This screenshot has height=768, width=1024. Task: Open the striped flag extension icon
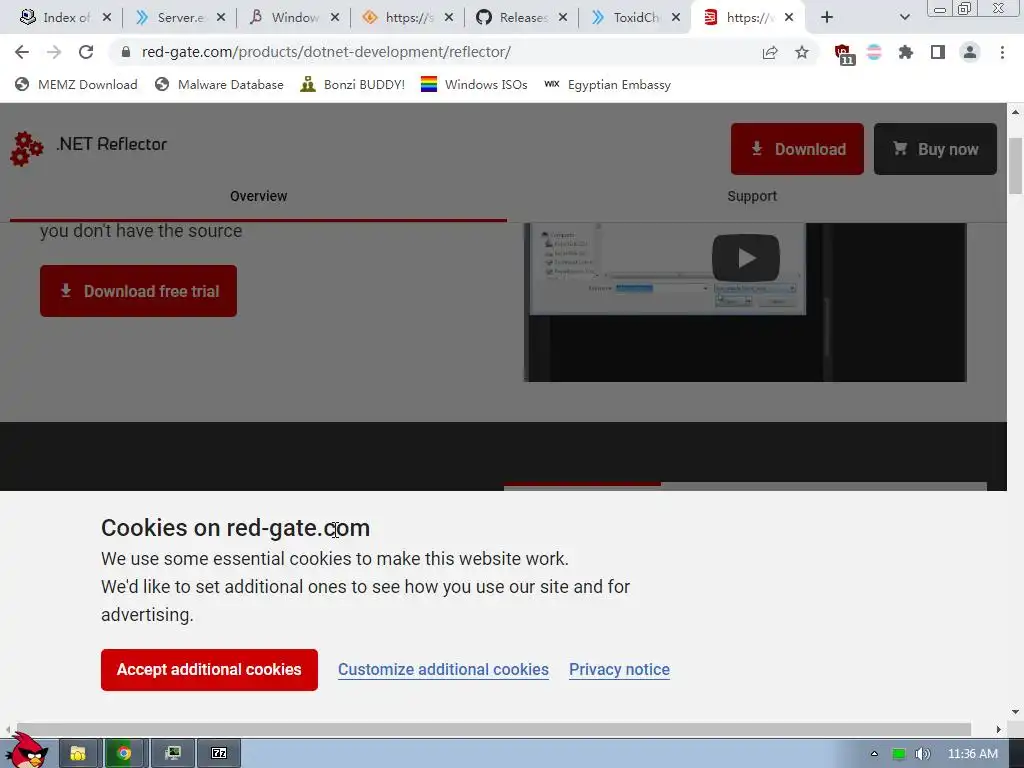point(874,52)
